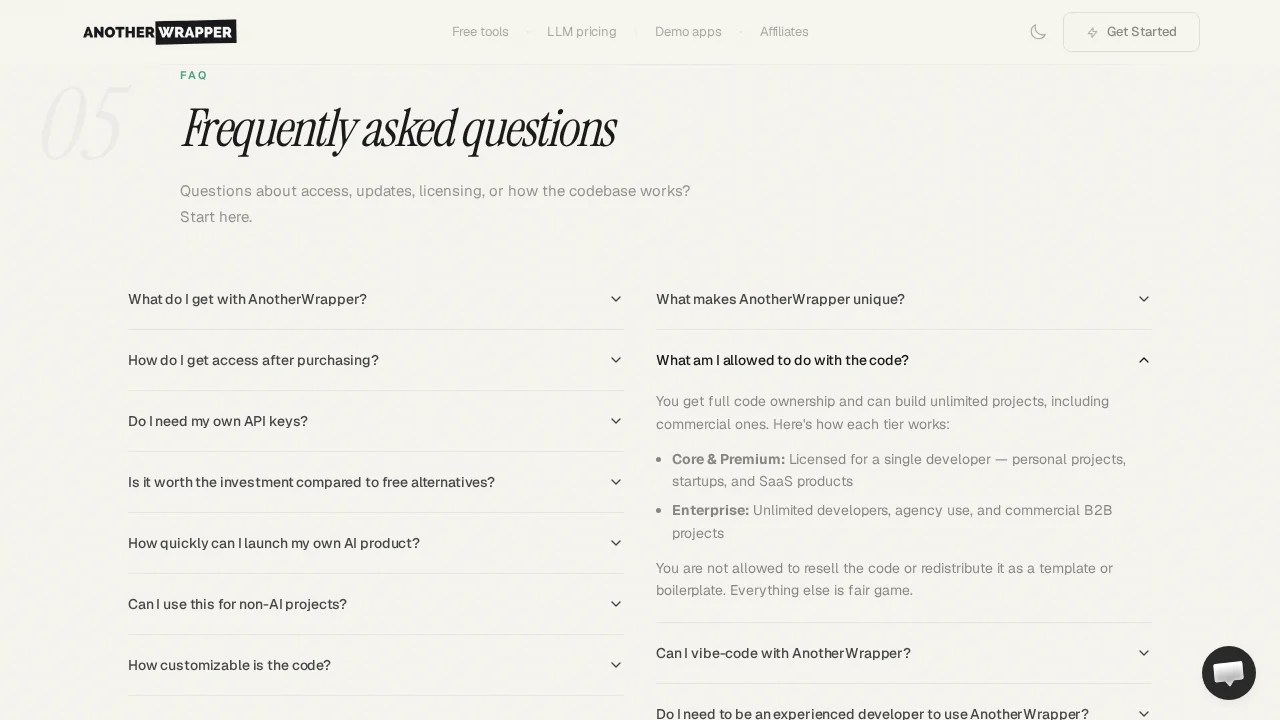Expand 'How customizable is the code?'
The height and width of the screenshot is (720, 1280).
pos(376,665)
